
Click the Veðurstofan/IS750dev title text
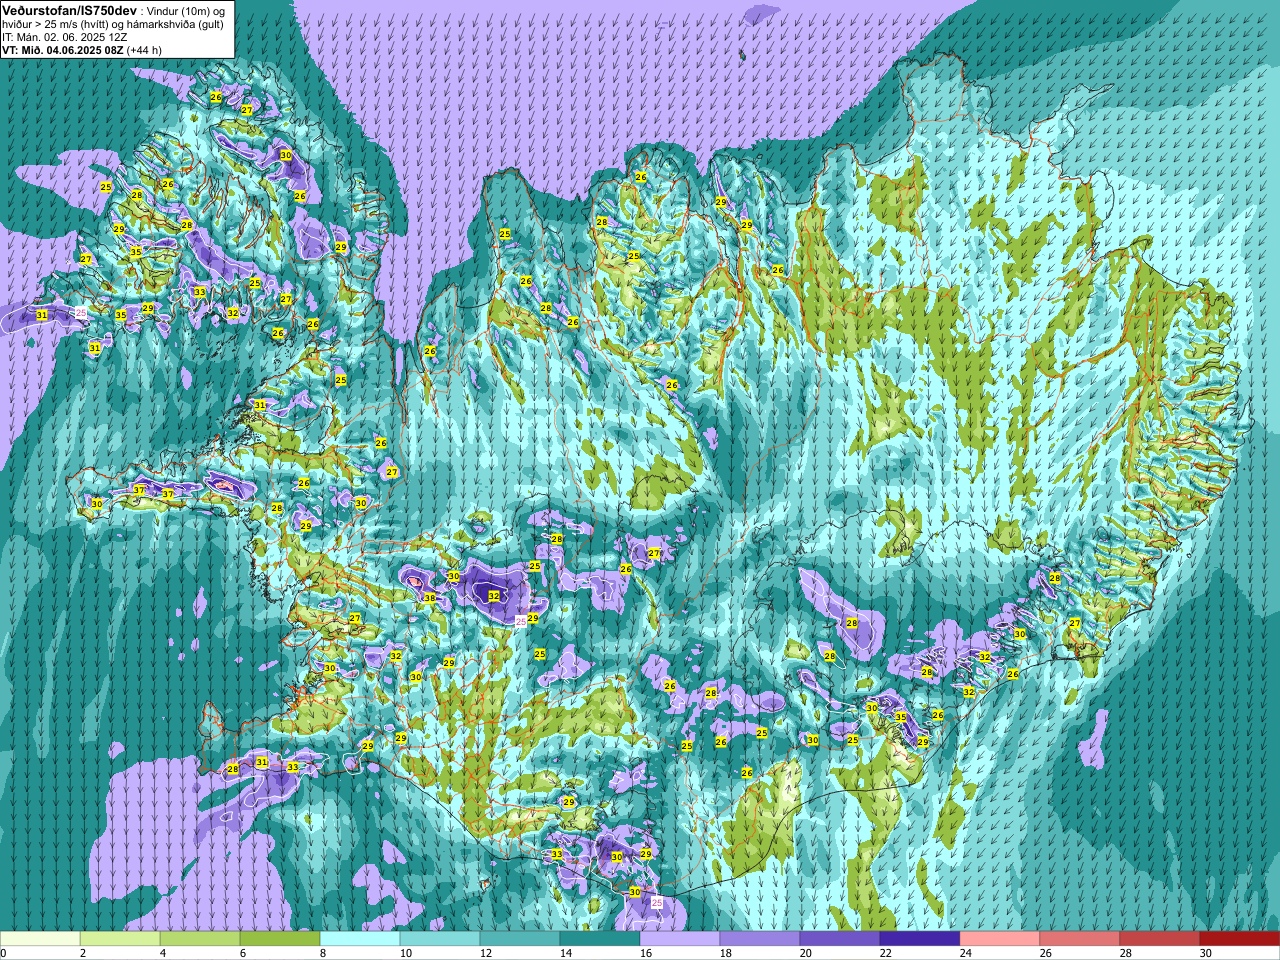pos(69,9)
